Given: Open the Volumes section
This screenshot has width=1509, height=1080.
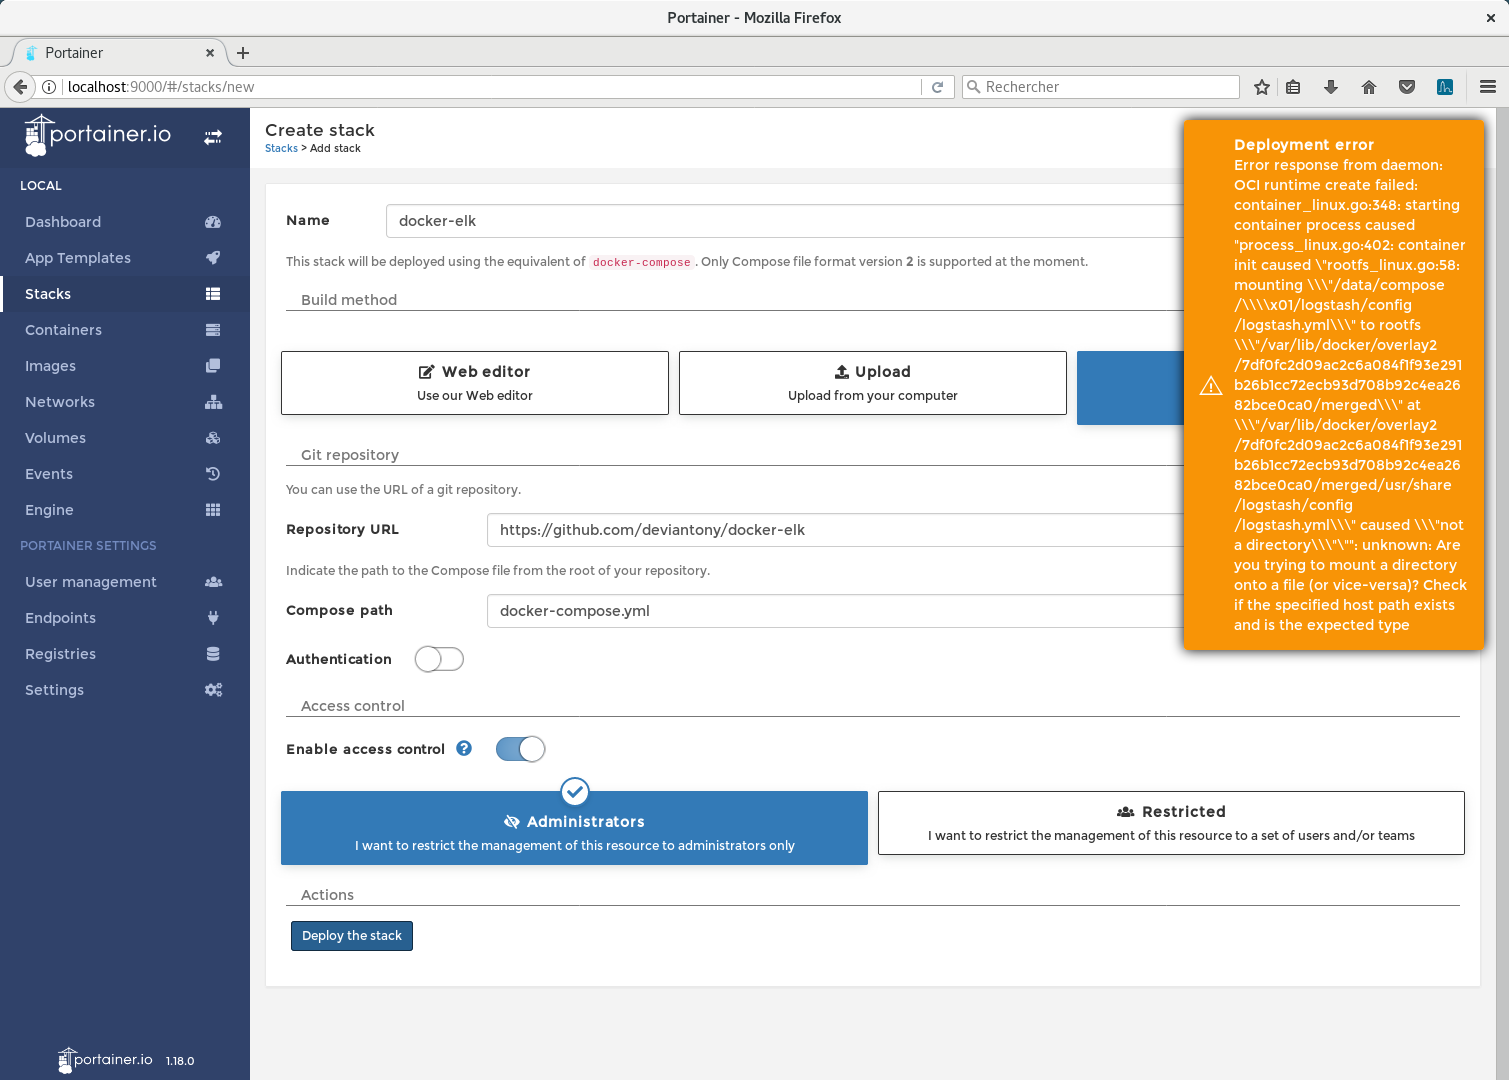Looking at the screenshot, I should [55, 437].
